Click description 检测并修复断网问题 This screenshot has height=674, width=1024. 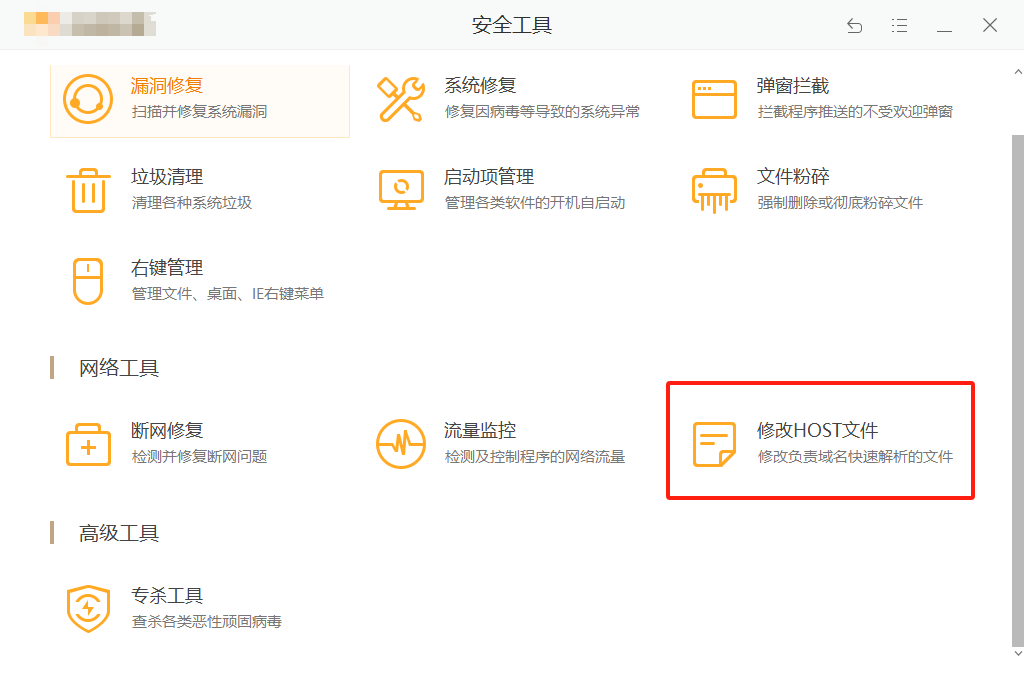[199, 457]
